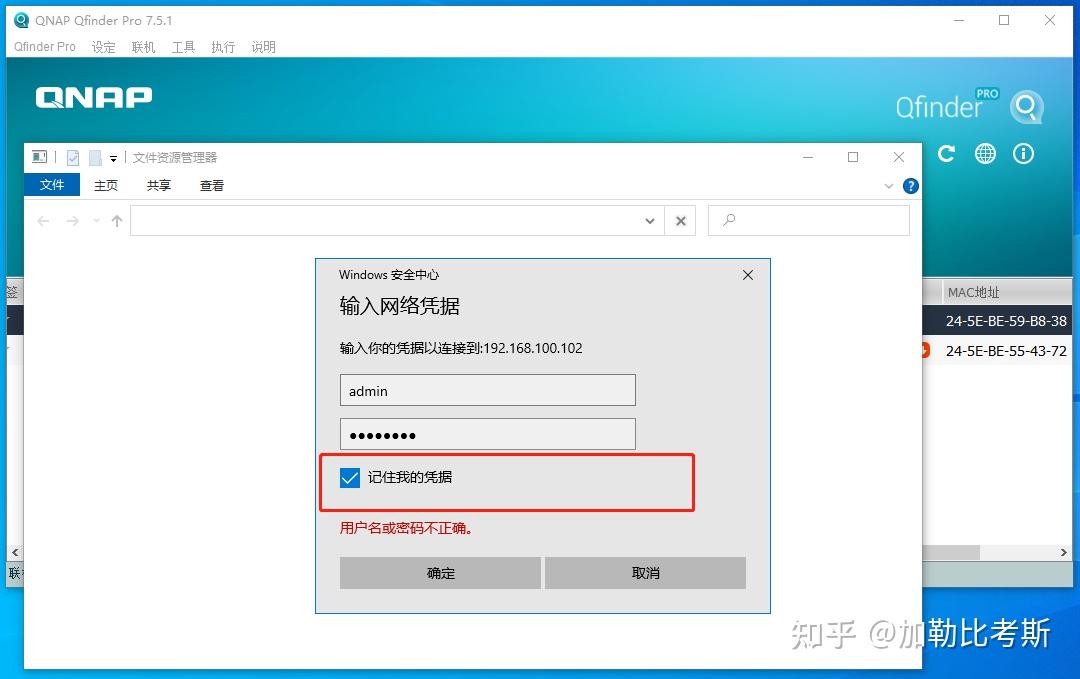Open the quick access toolbar customize arrow
This screenshot has height=679, width=1080.
pyautogui.click(x=113, y=157)
